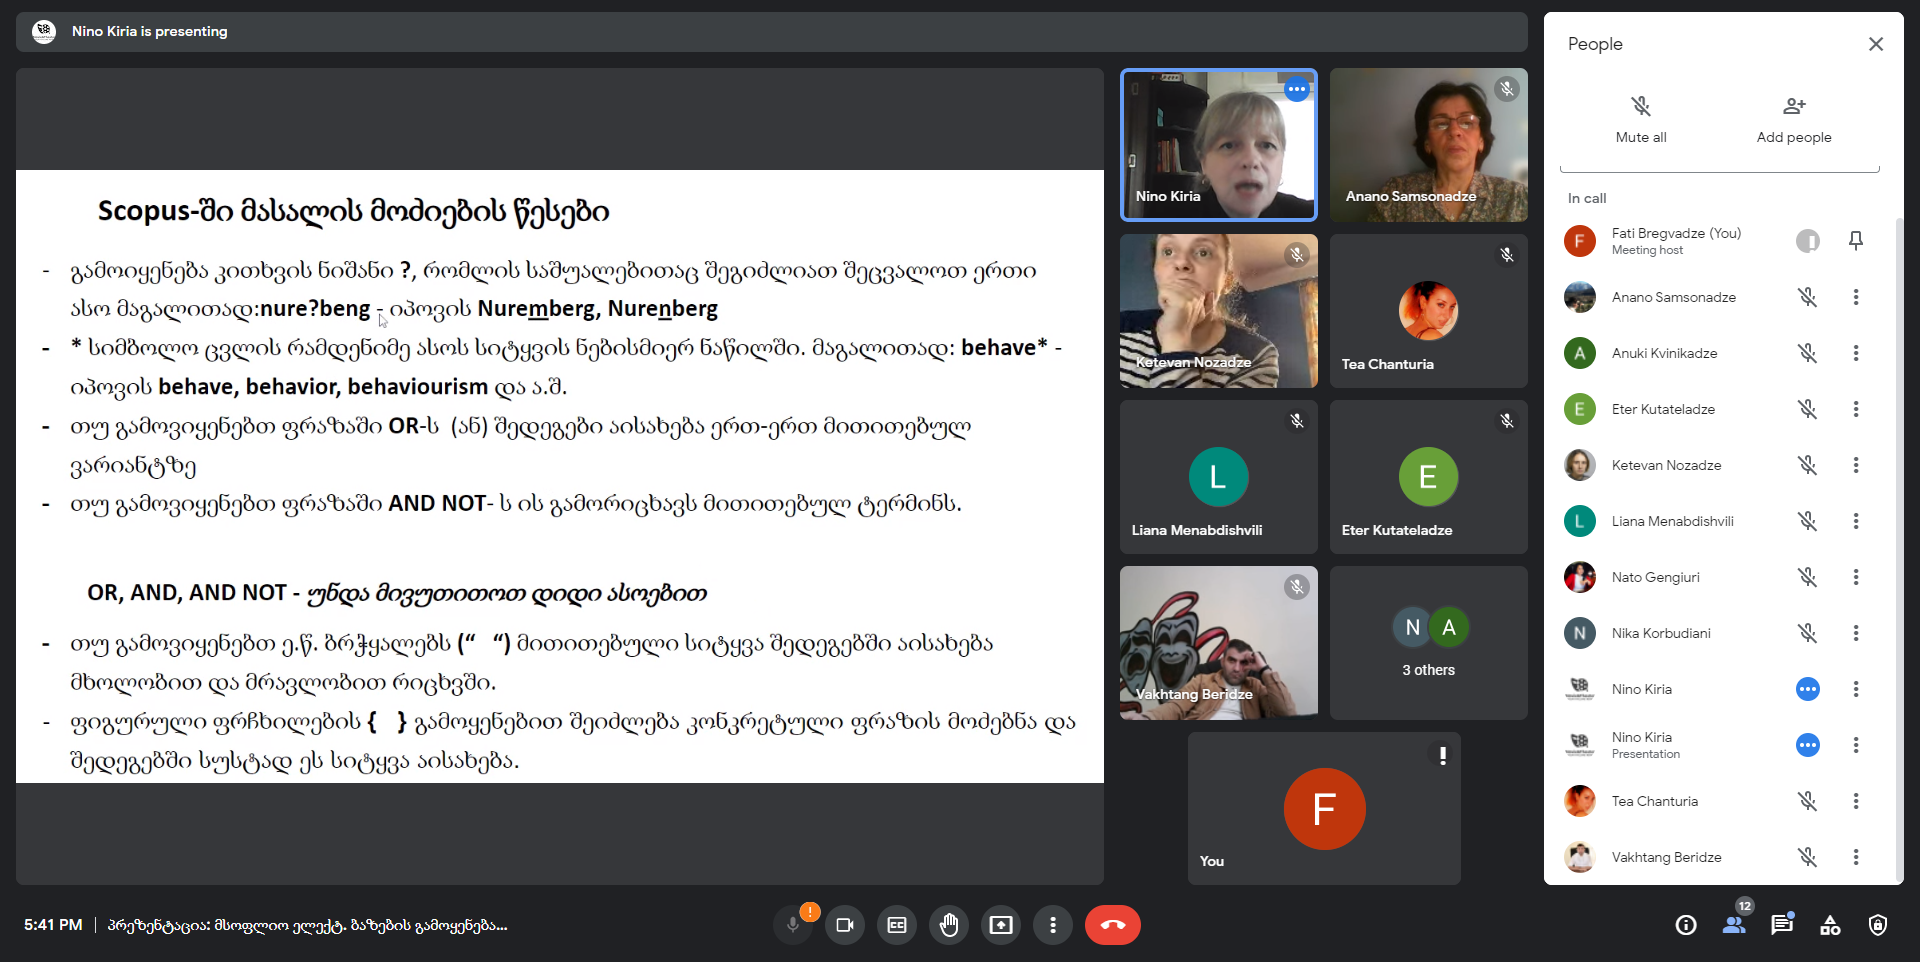Toggle the microphone button in bottom bar

point(793,925)
